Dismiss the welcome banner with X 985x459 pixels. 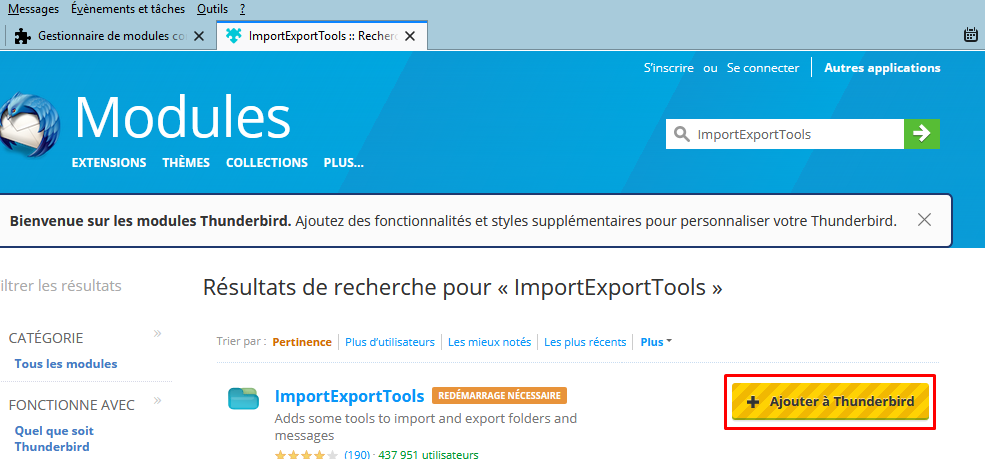(925, 220)
